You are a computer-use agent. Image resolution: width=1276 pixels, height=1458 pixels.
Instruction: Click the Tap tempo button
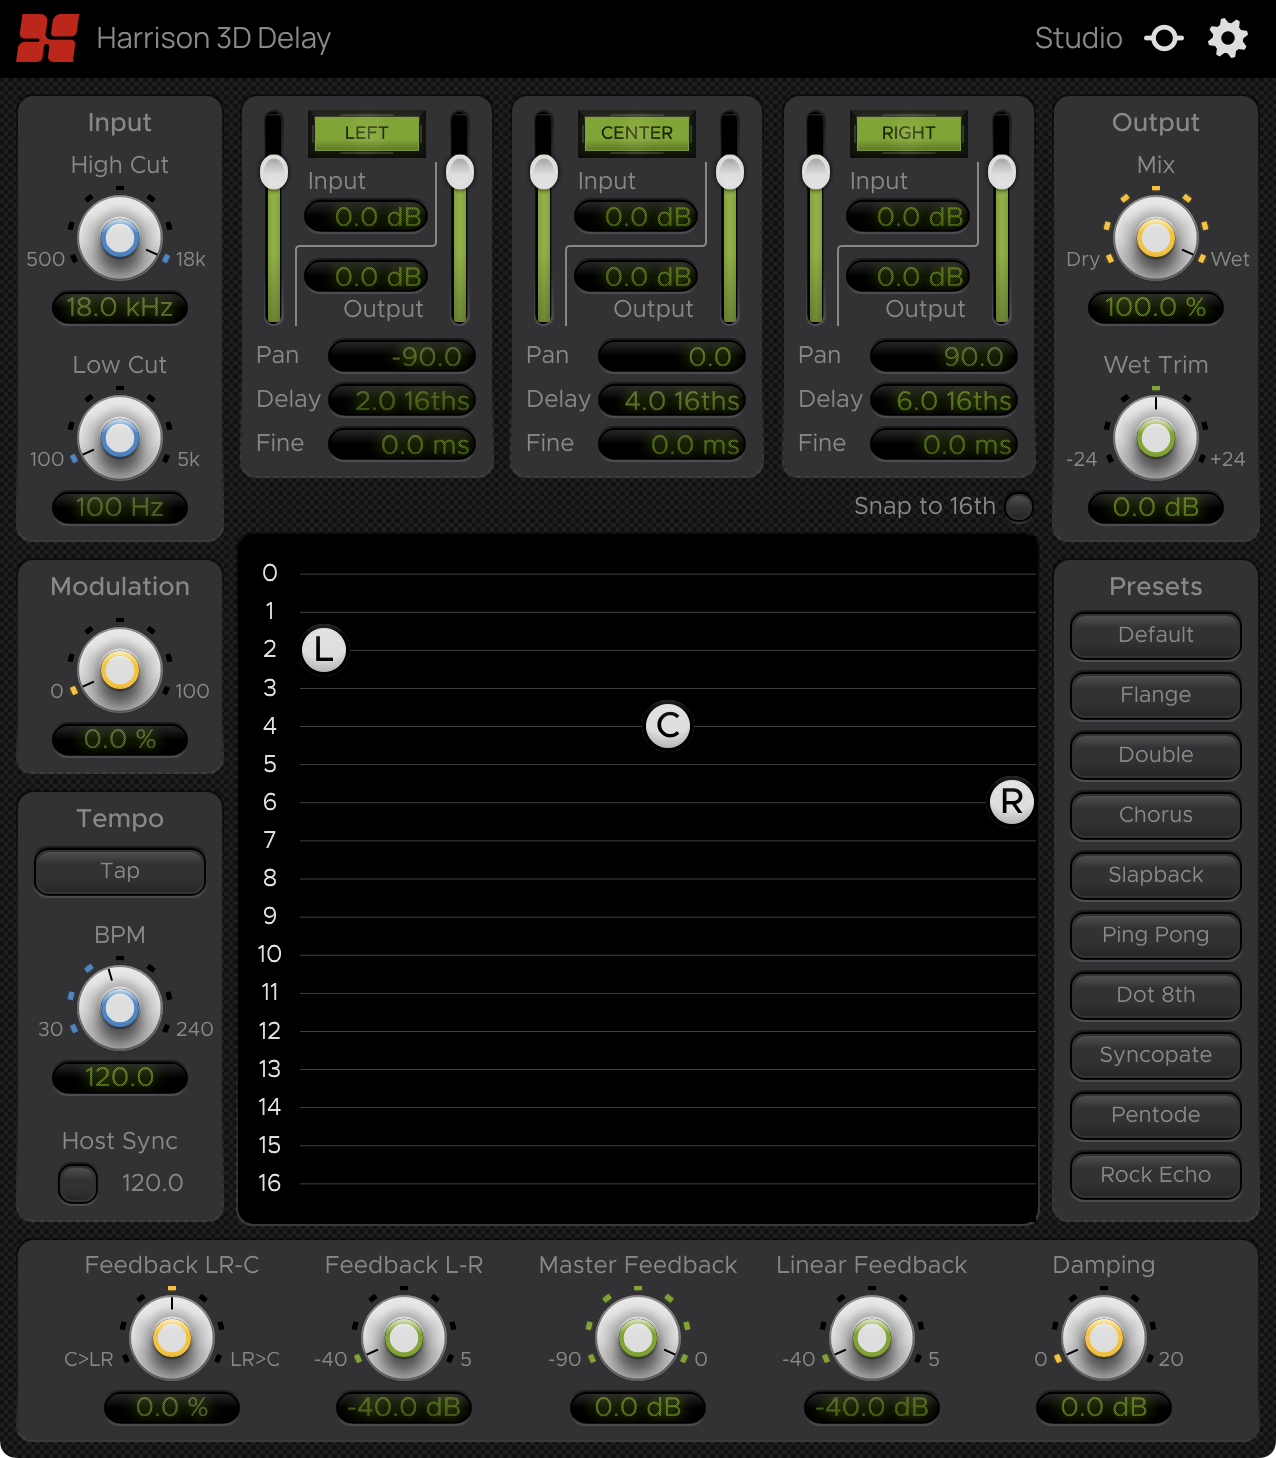[120, 871]
